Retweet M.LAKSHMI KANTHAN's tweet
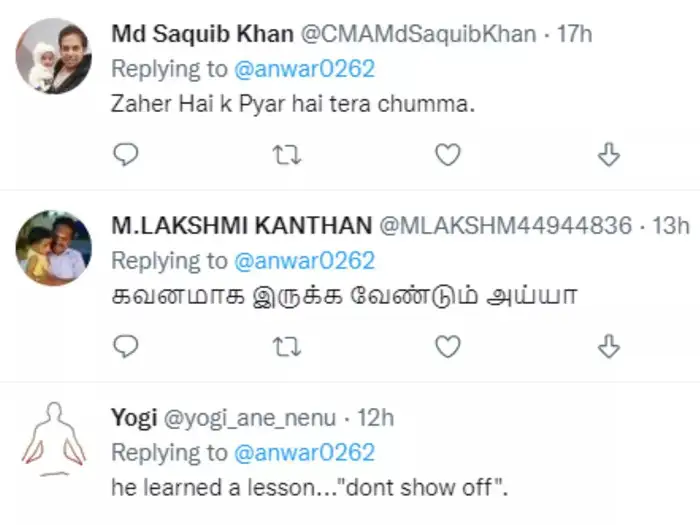 click(x=287, y=346)
